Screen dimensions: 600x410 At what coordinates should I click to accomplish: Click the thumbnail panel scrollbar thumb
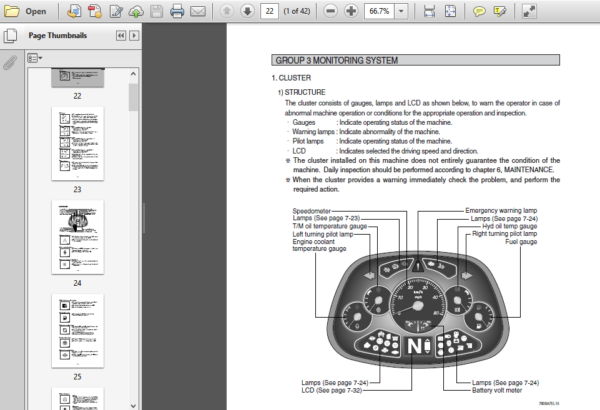(133, 97)
